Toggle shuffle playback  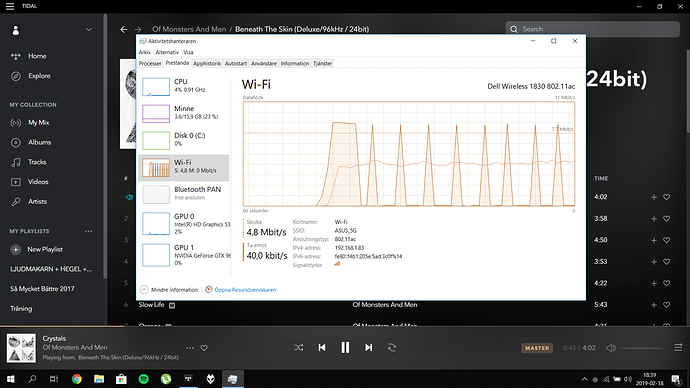[x=299, y=348]
